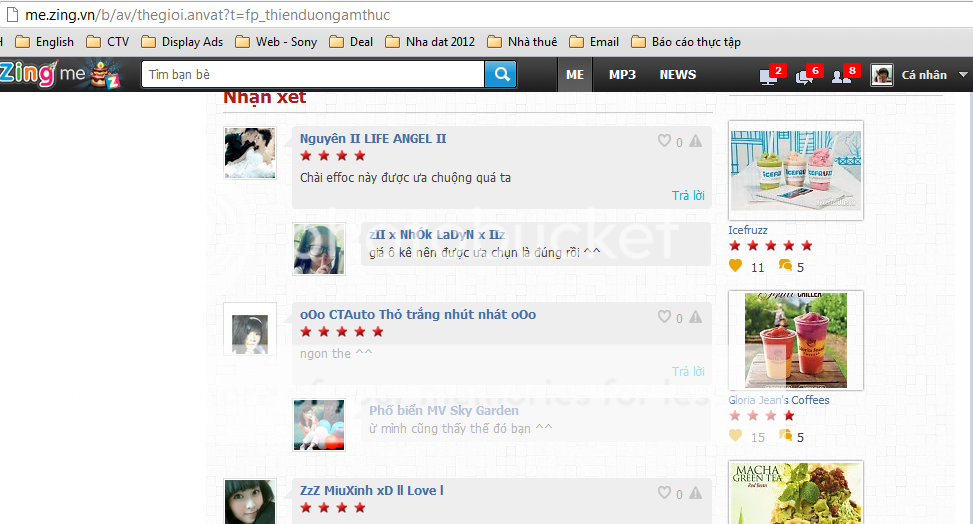Screen dimensions: 973x524
Task: Click the Zing Me logo
Action: tap(58, 75)
